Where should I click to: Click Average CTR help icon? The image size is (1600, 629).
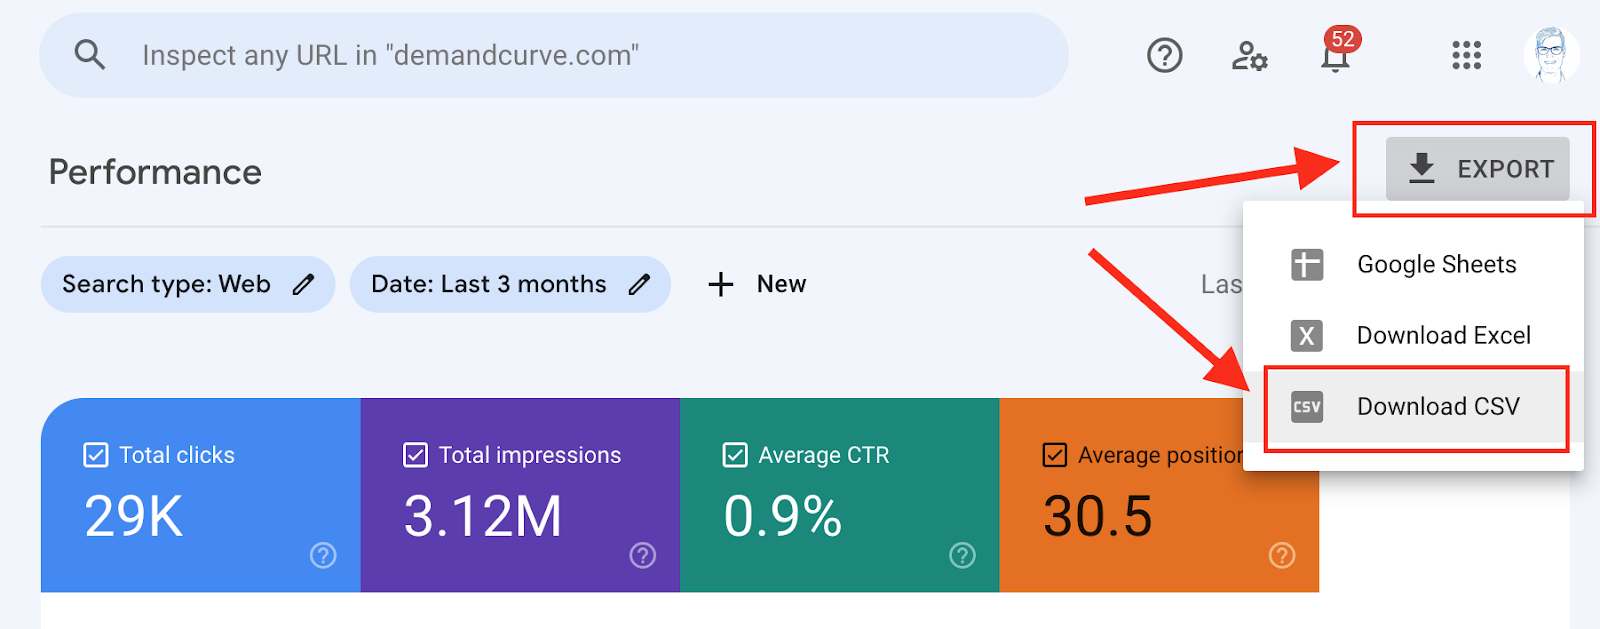[962, 555]
